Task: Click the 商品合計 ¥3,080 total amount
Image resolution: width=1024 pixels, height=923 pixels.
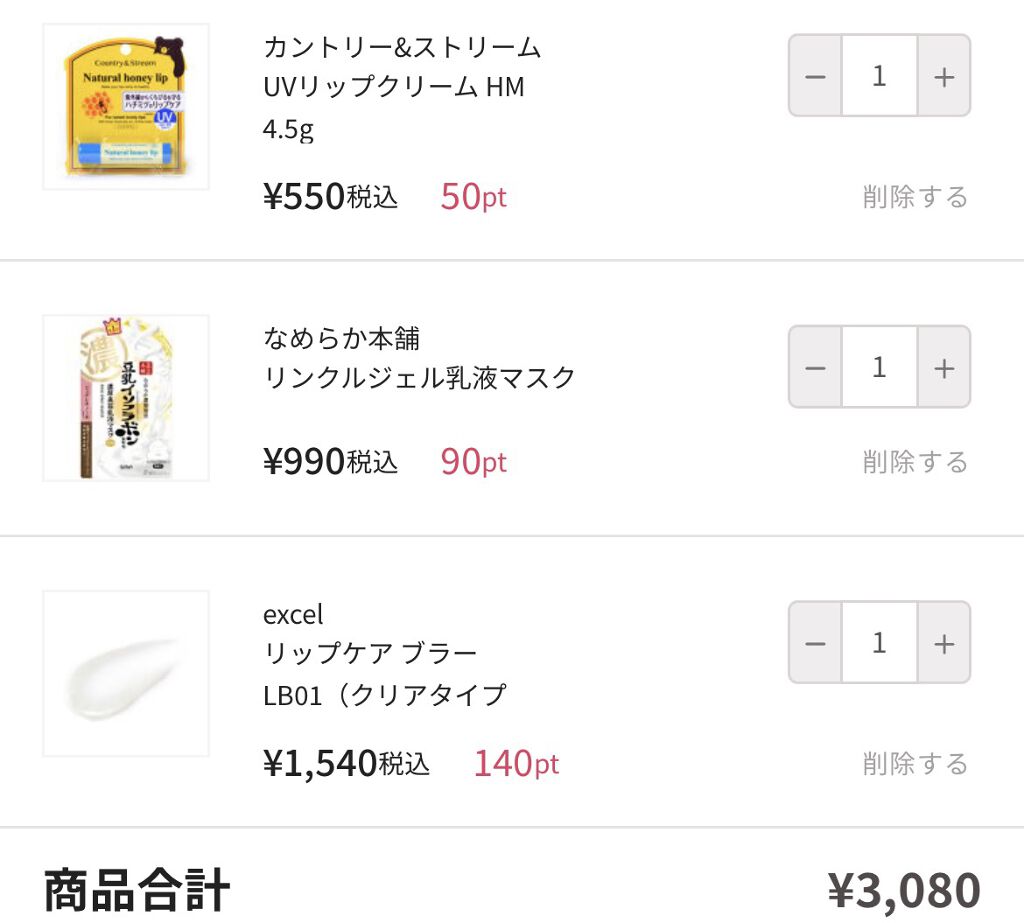Action: pos(904,890)
